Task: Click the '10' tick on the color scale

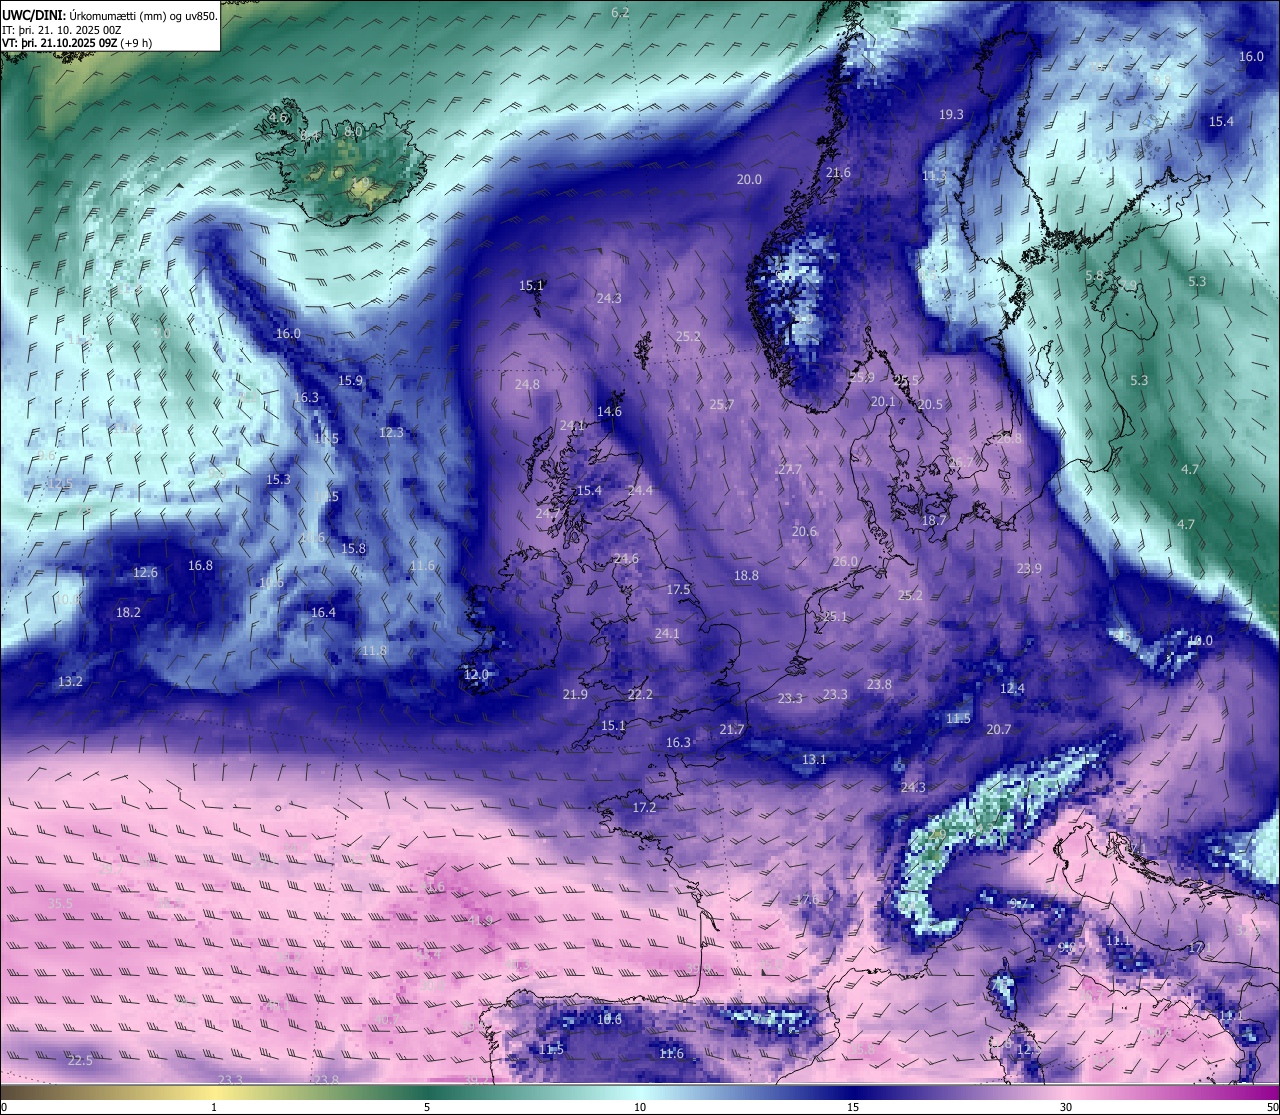Action: point(640,1108)
